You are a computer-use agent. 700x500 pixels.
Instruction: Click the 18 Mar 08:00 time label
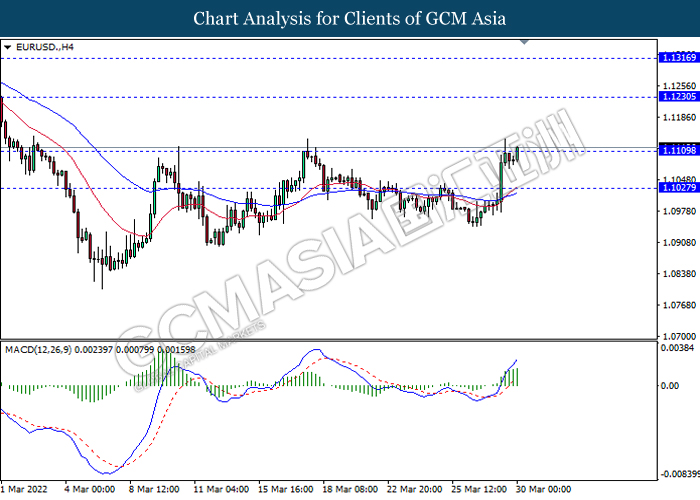pos(350,489)
